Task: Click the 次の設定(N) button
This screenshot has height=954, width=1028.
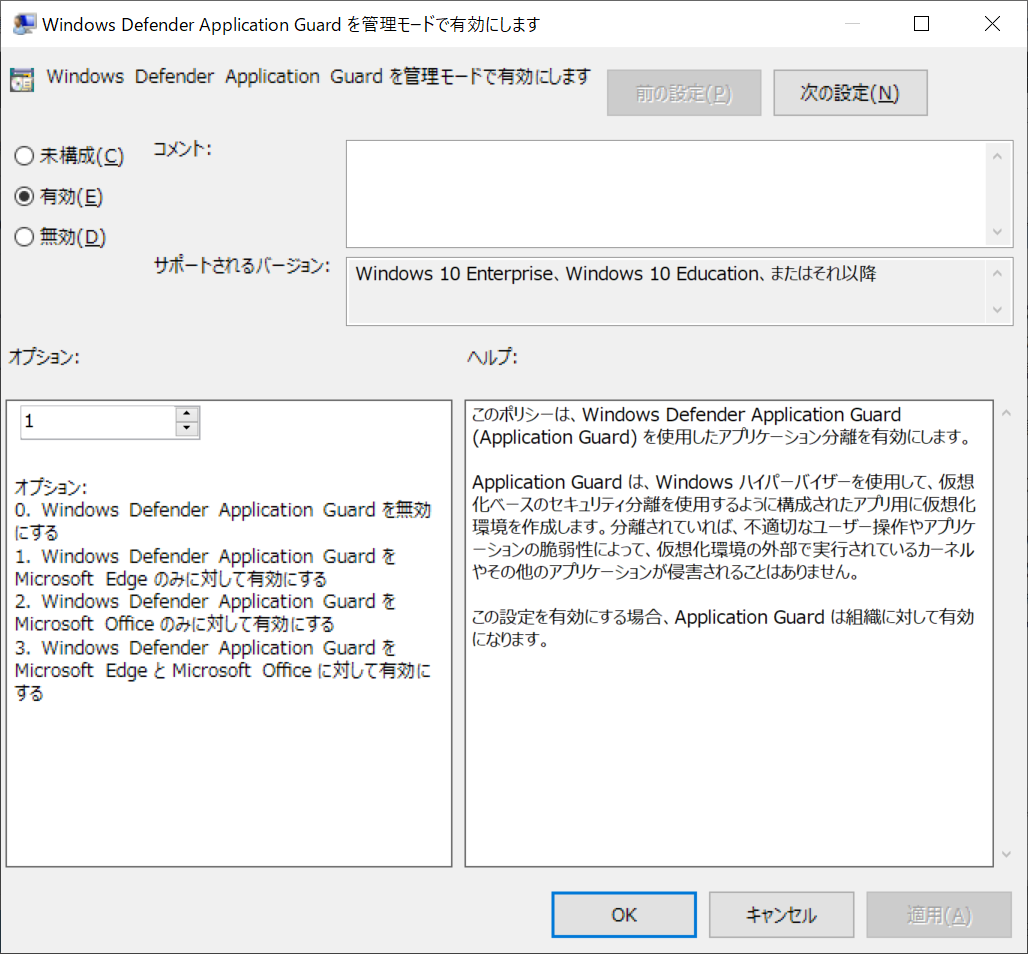Action: [x=850, y=93]
